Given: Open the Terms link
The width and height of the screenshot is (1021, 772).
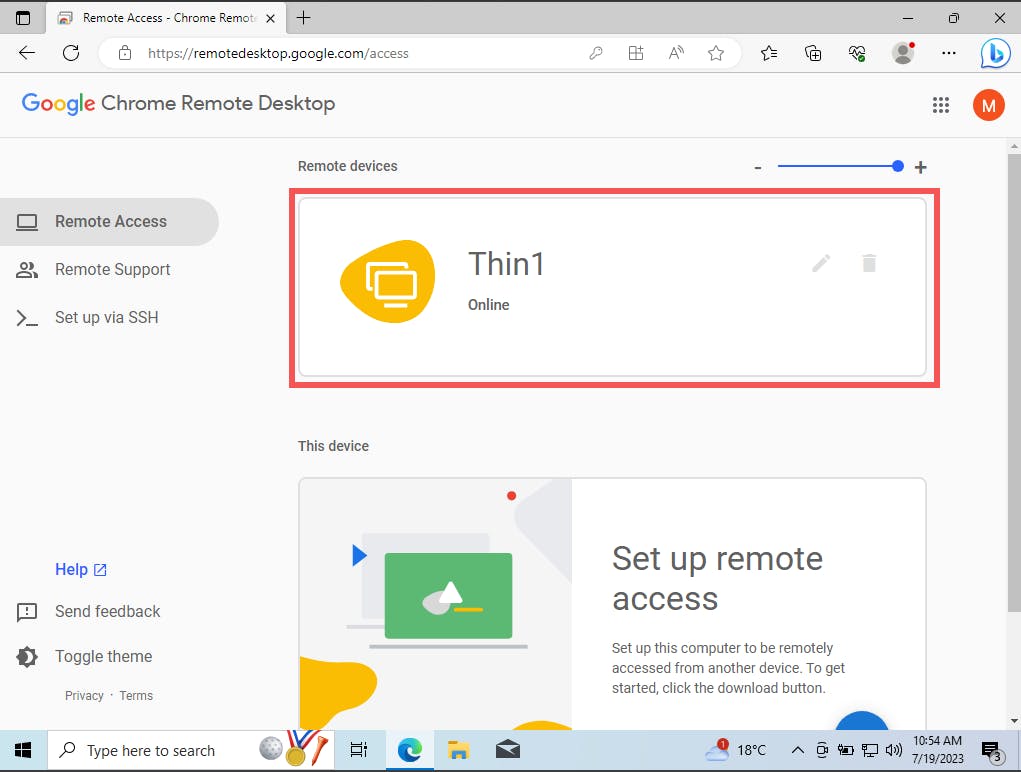Looking at the screenshot, I should pyautogui.click(x=136, y=695).
